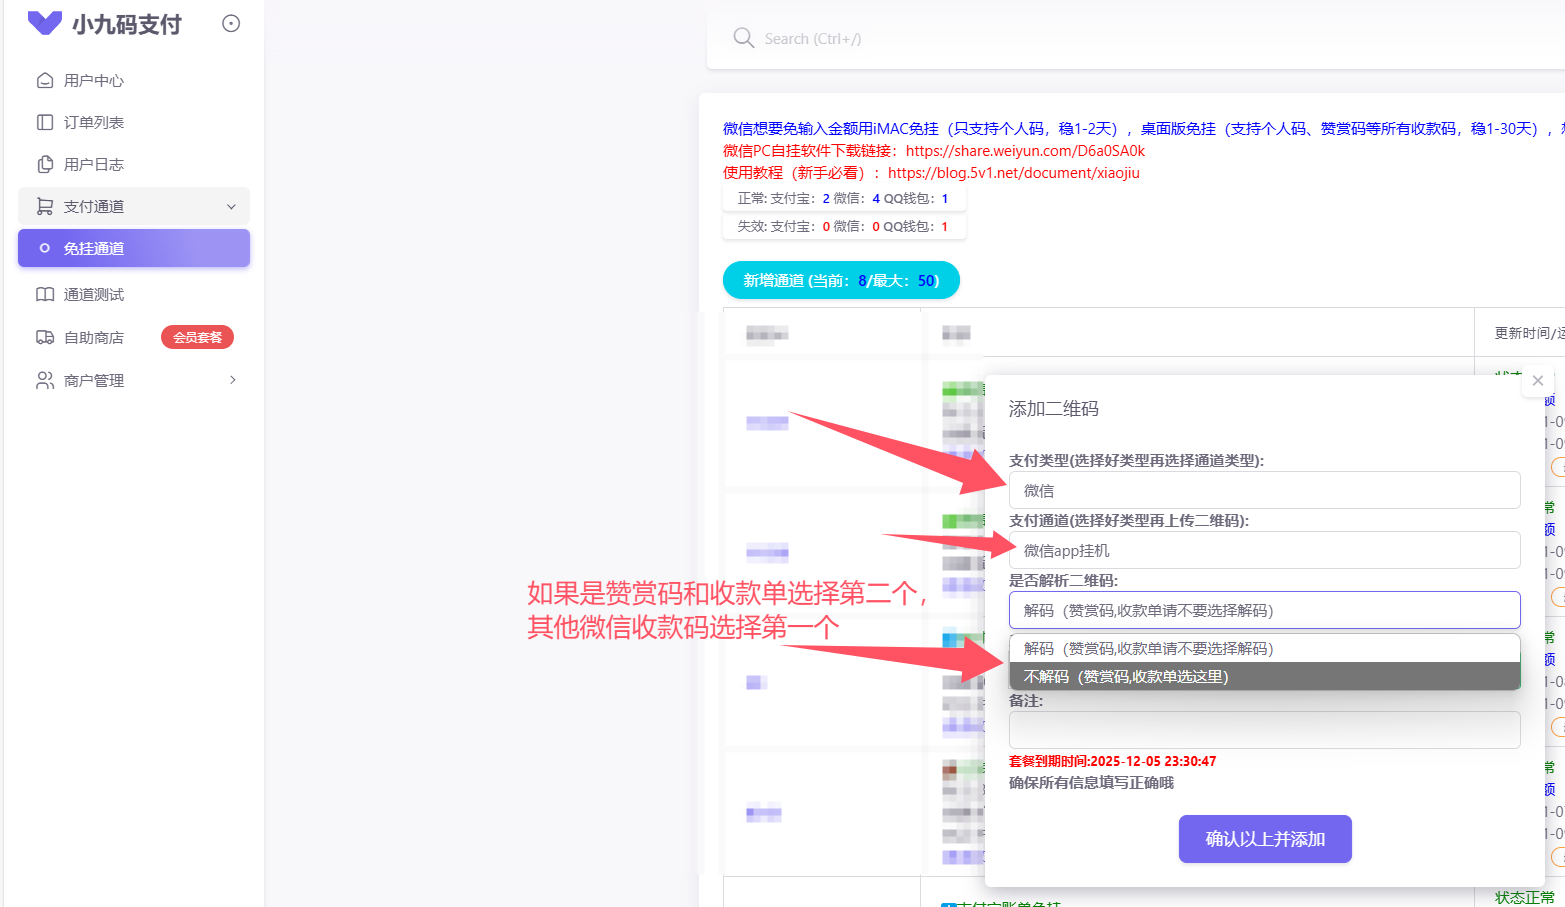Click the 自助商店 truck icon

tap(45, 338)
